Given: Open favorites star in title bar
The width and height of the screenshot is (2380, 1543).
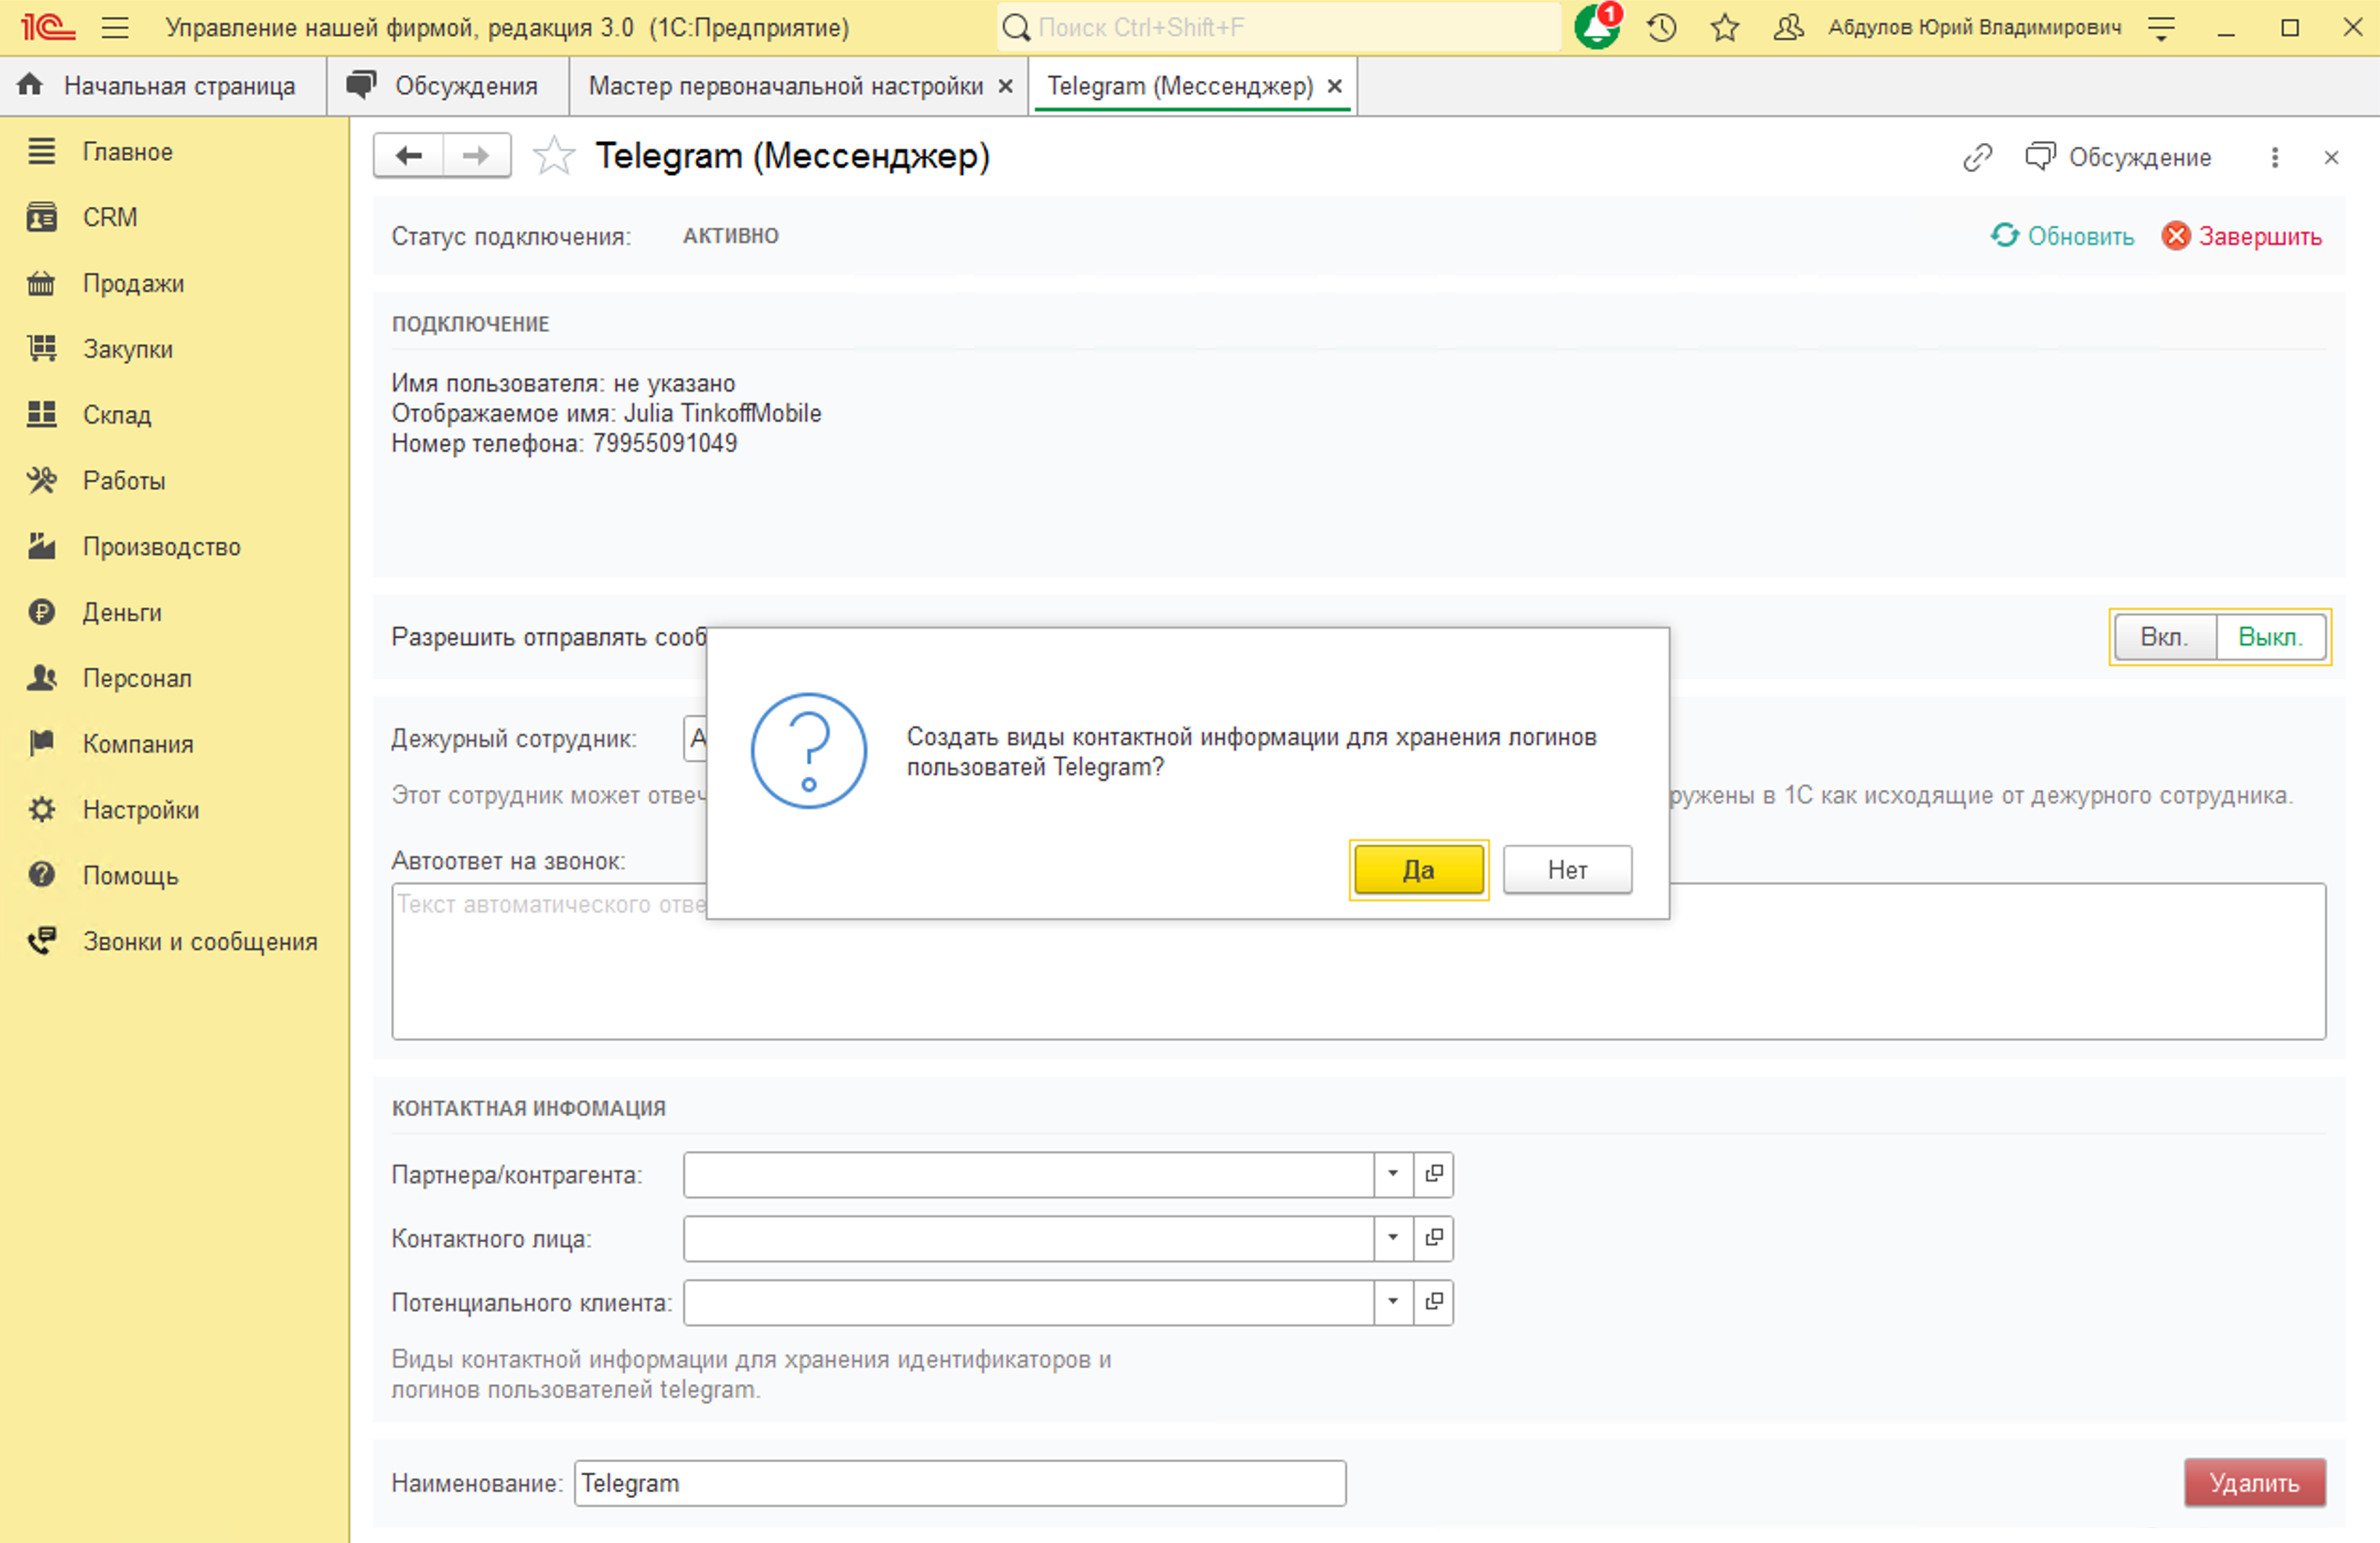Looking at the screenshot, I should (1725, 27).
